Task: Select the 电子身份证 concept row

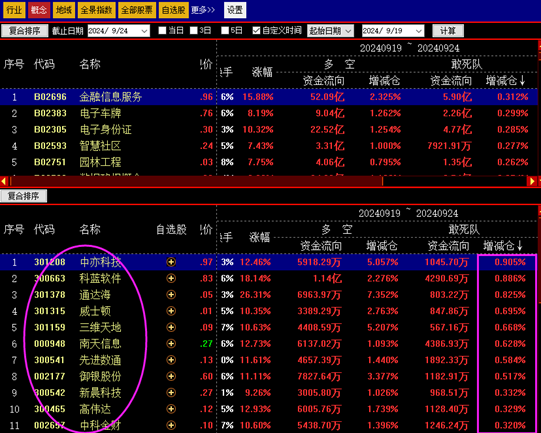Action: [269, 129]
